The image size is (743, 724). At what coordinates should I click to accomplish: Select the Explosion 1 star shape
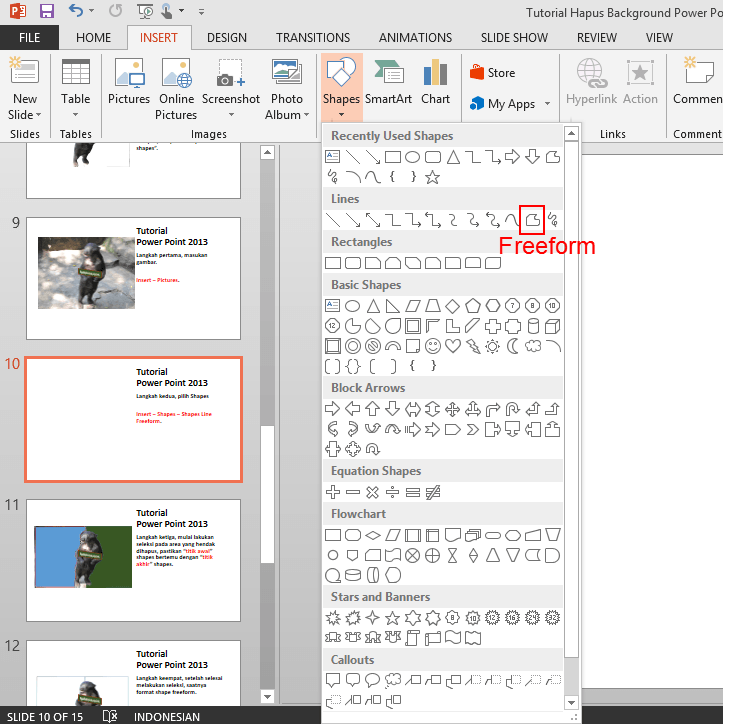point(333,618)
